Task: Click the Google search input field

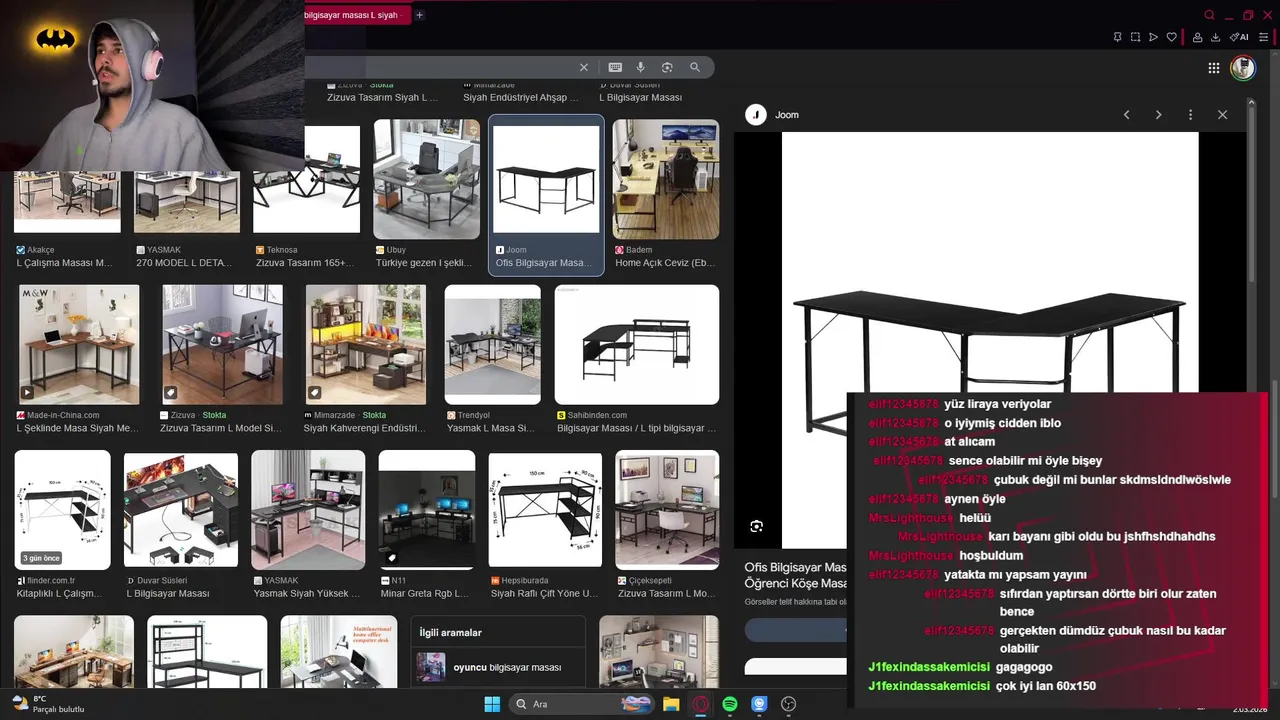Action: (440, 67)
